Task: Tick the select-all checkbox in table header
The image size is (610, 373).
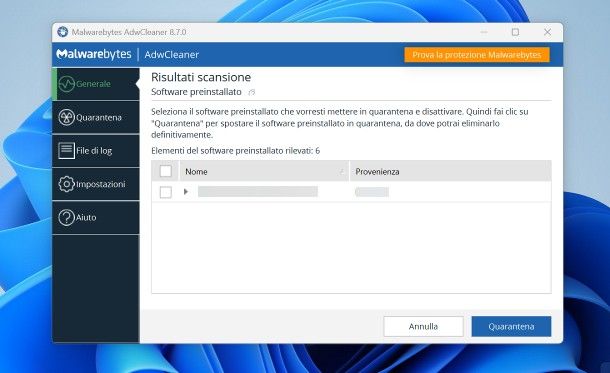Action: click(166, 171)
